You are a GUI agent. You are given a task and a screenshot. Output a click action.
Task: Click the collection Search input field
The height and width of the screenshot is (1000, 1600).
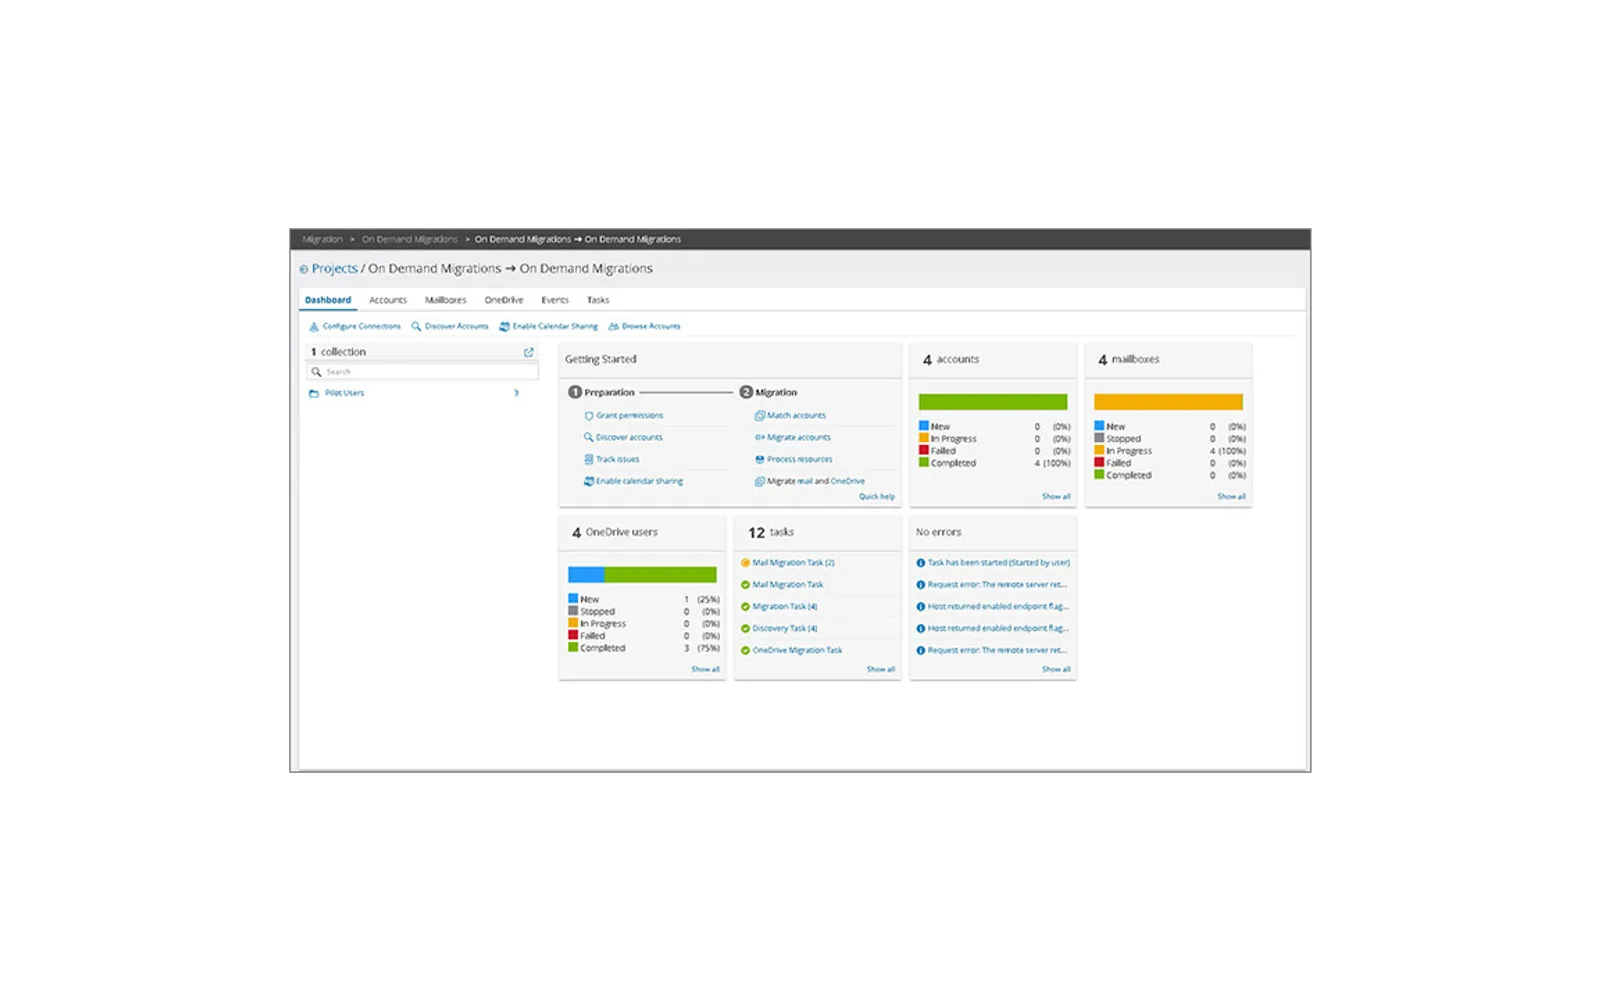coord(422,372)
